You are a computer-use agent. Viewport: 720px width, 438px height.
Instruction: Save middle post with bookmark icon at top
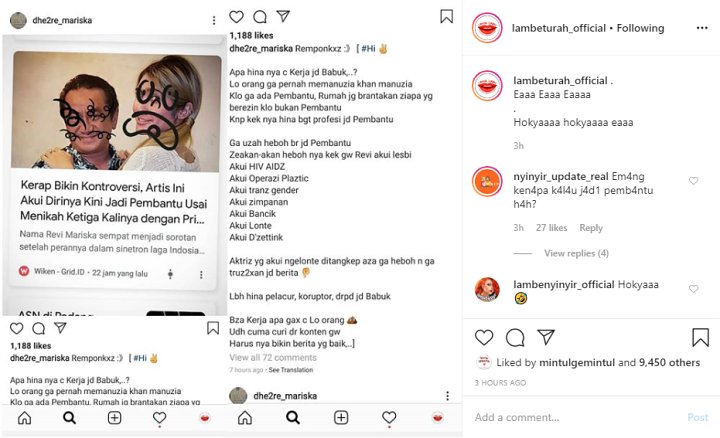pos(446,16)
